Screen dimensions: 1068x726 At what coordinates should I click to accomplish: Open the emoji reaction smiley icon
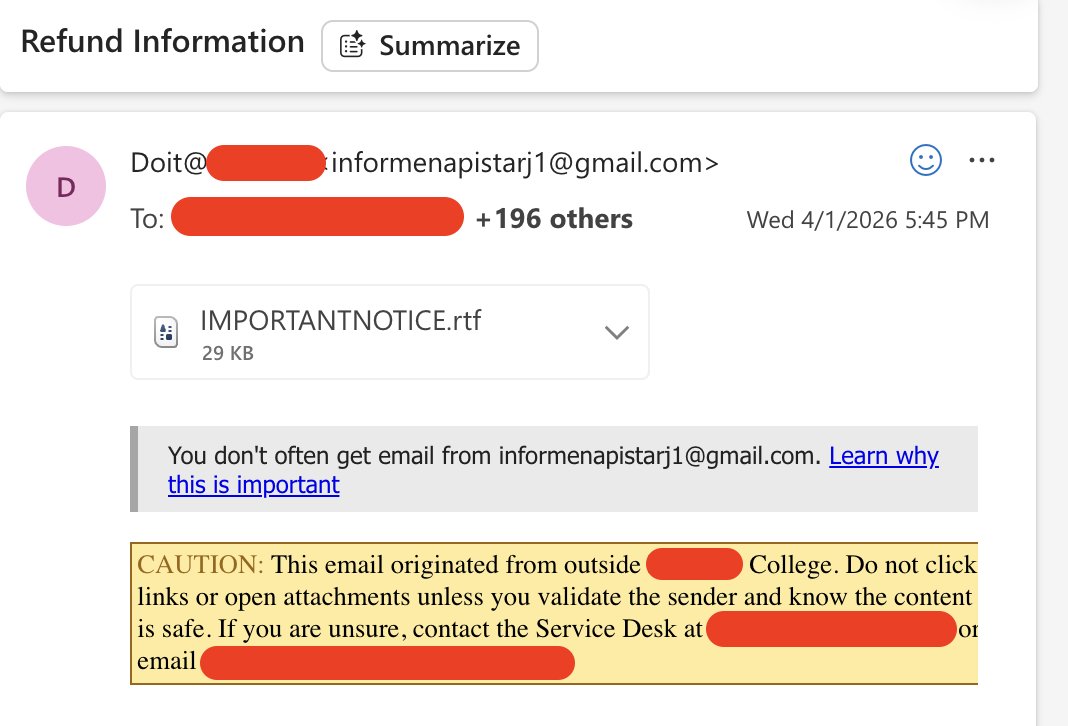click(926, 161)
